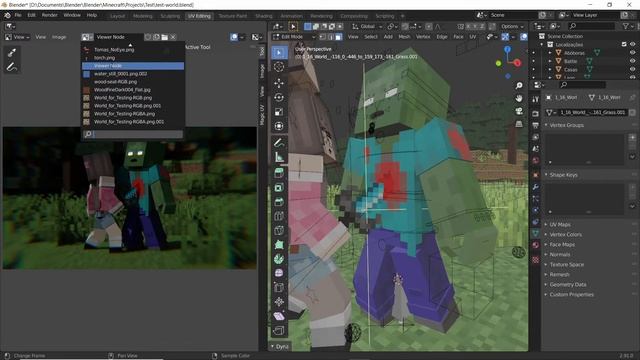Collapse the Shape Keys panel
Screen dimensions: 640x360
click(x=563, y=175)
